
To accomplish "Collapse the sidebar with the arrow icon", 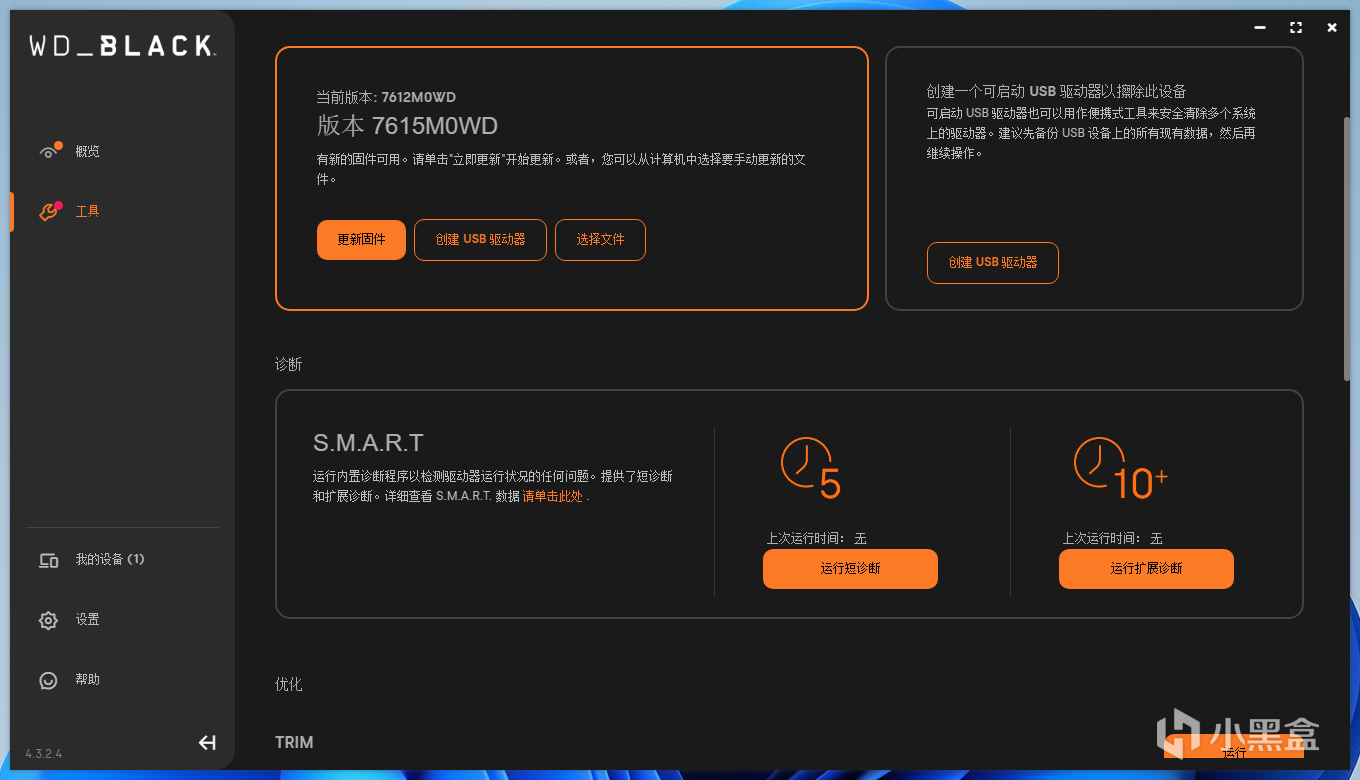I will [207, 742].
